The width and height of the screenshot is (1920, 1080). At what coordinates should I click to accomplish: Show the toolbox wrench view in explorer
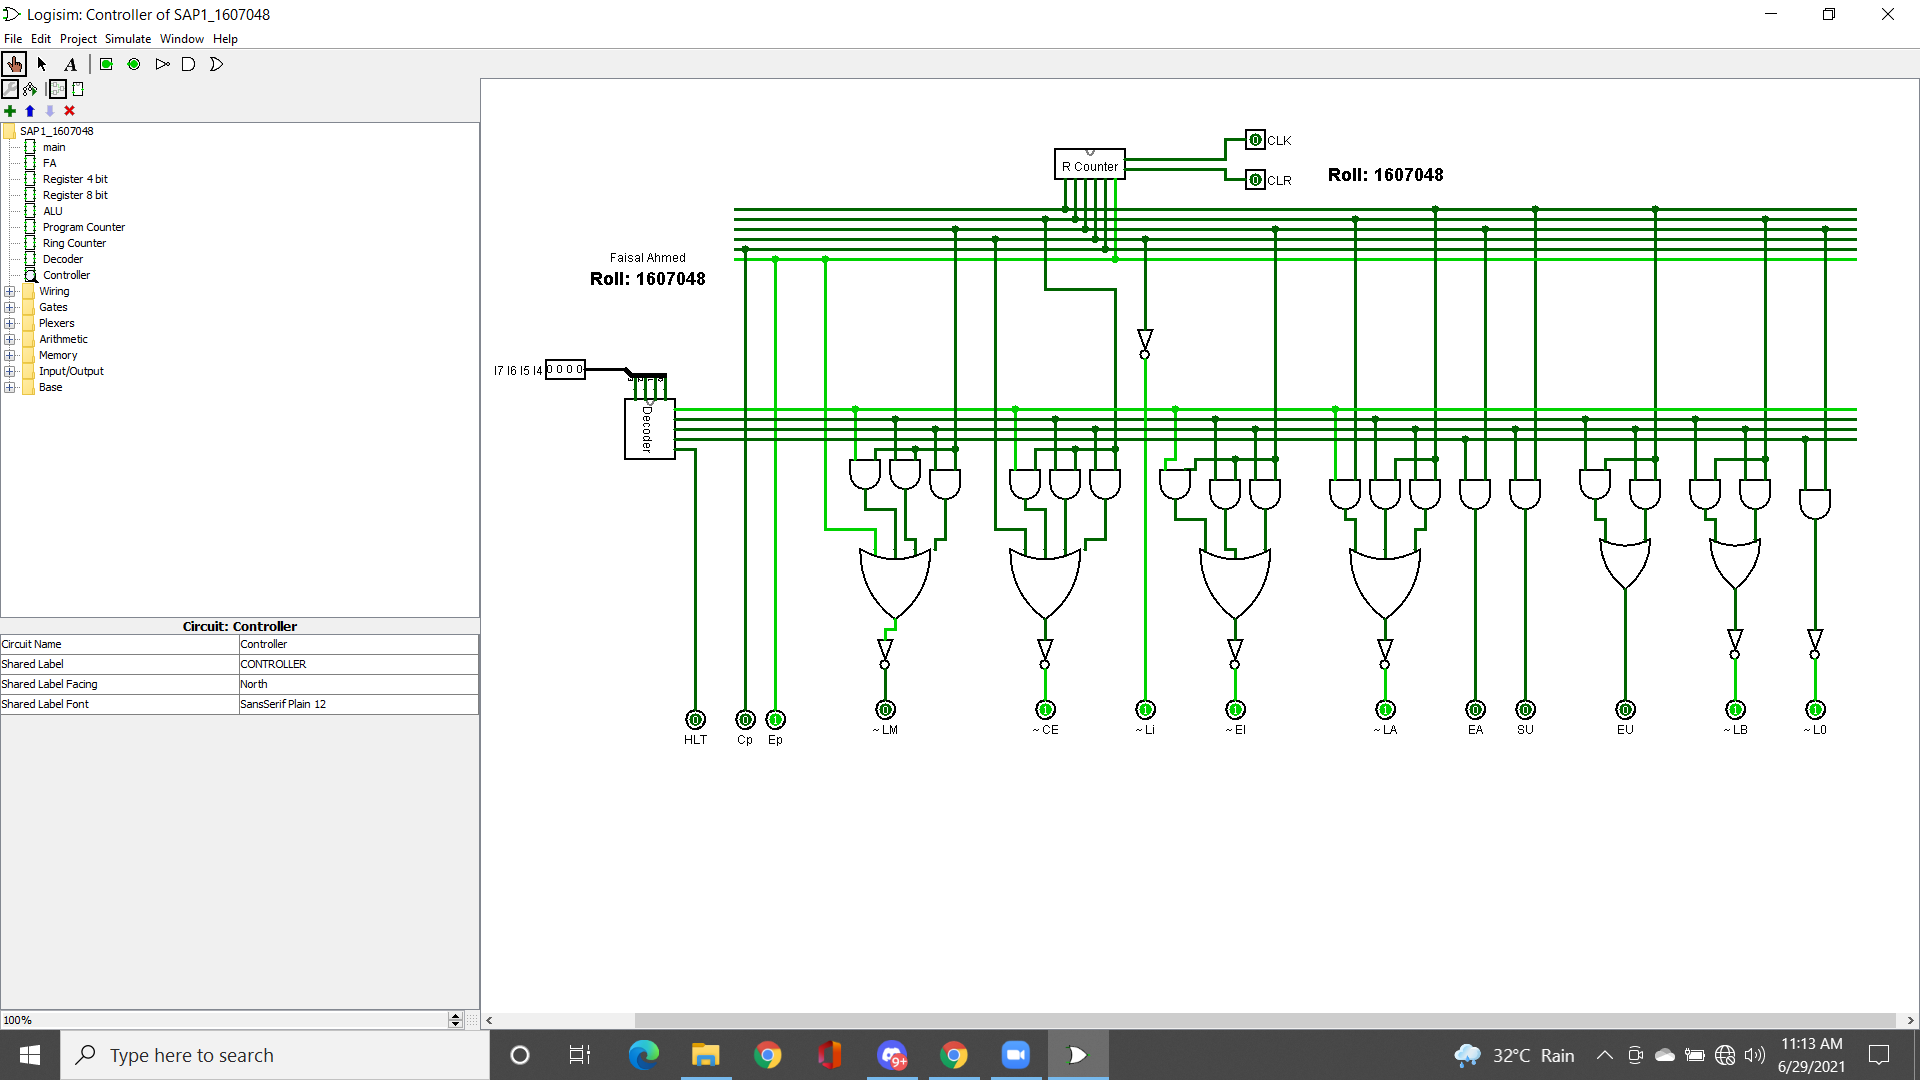[x=10, y=89]
